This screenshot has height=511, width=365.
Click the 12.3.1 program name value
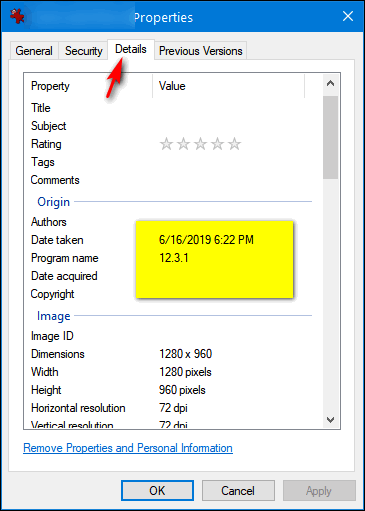[174, 258]
